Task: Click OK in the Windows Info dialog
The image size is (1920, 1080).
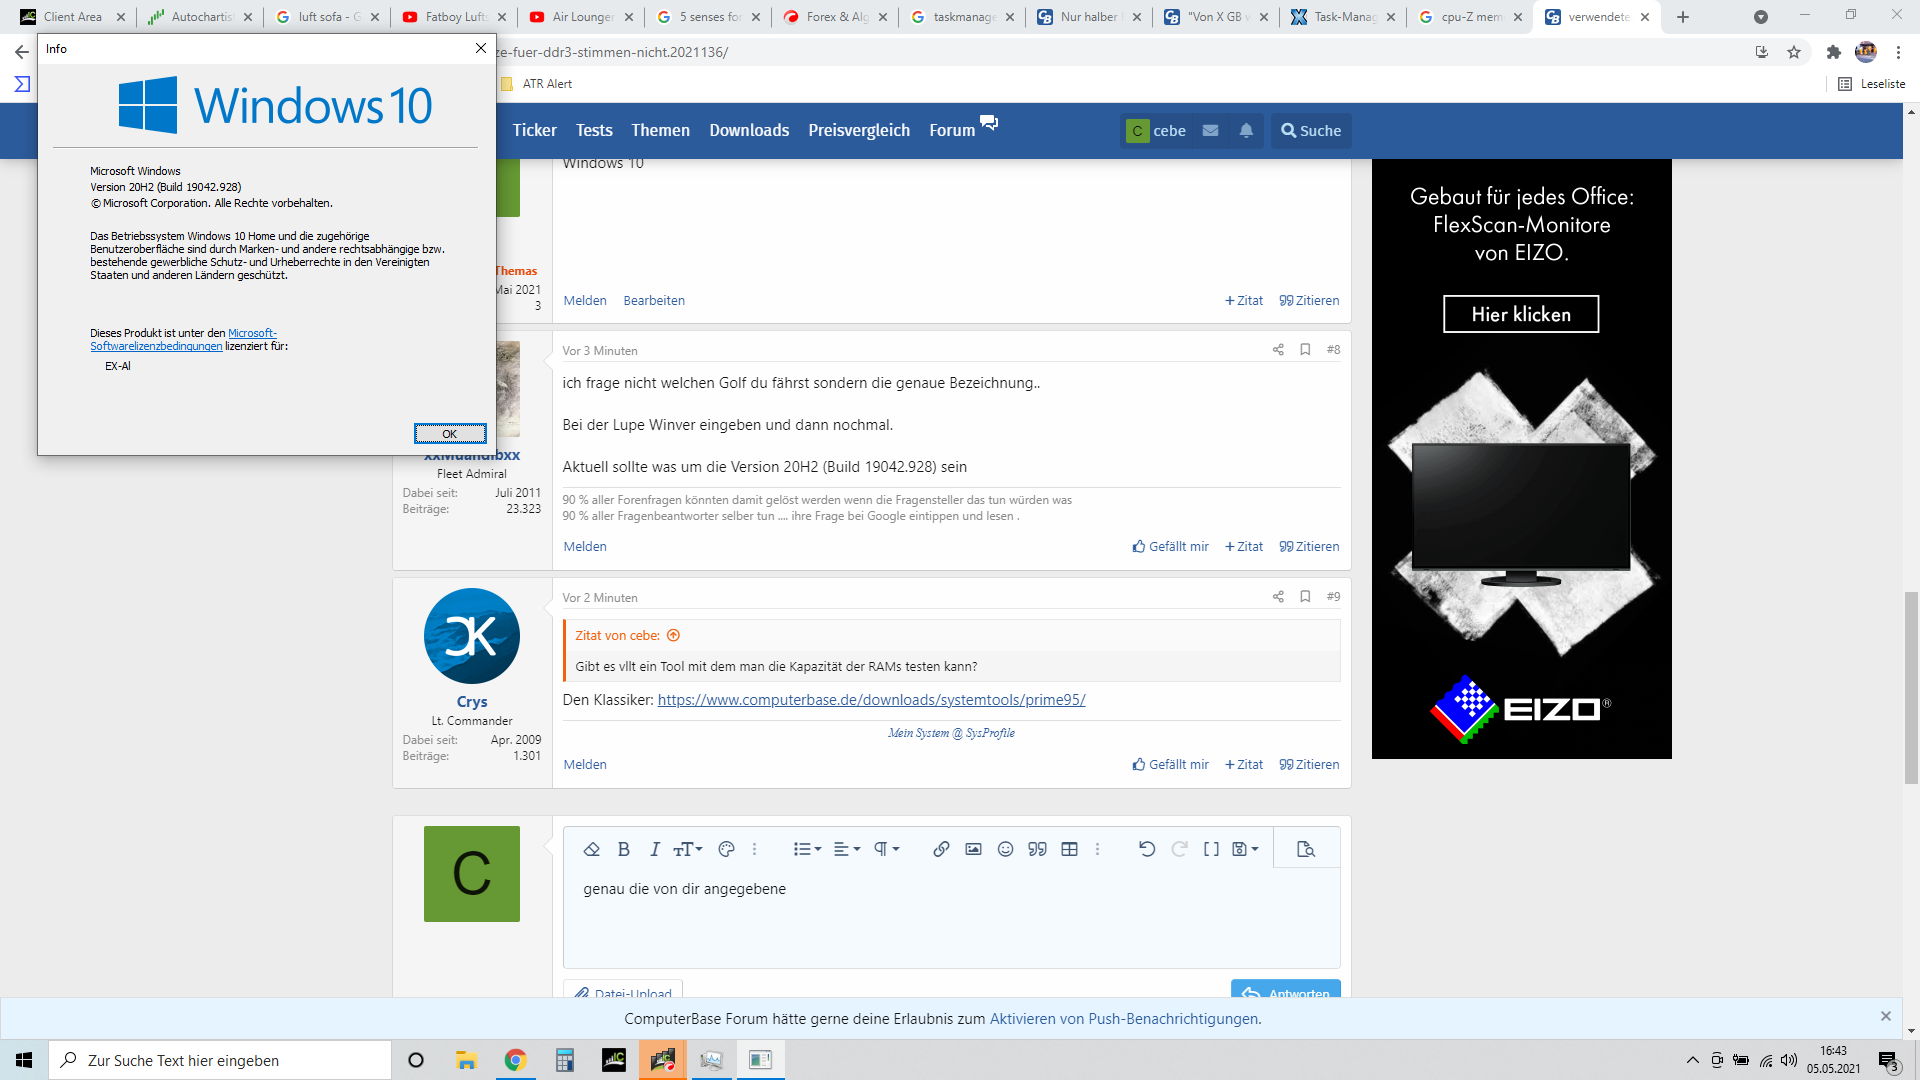Action: (450, 433)
